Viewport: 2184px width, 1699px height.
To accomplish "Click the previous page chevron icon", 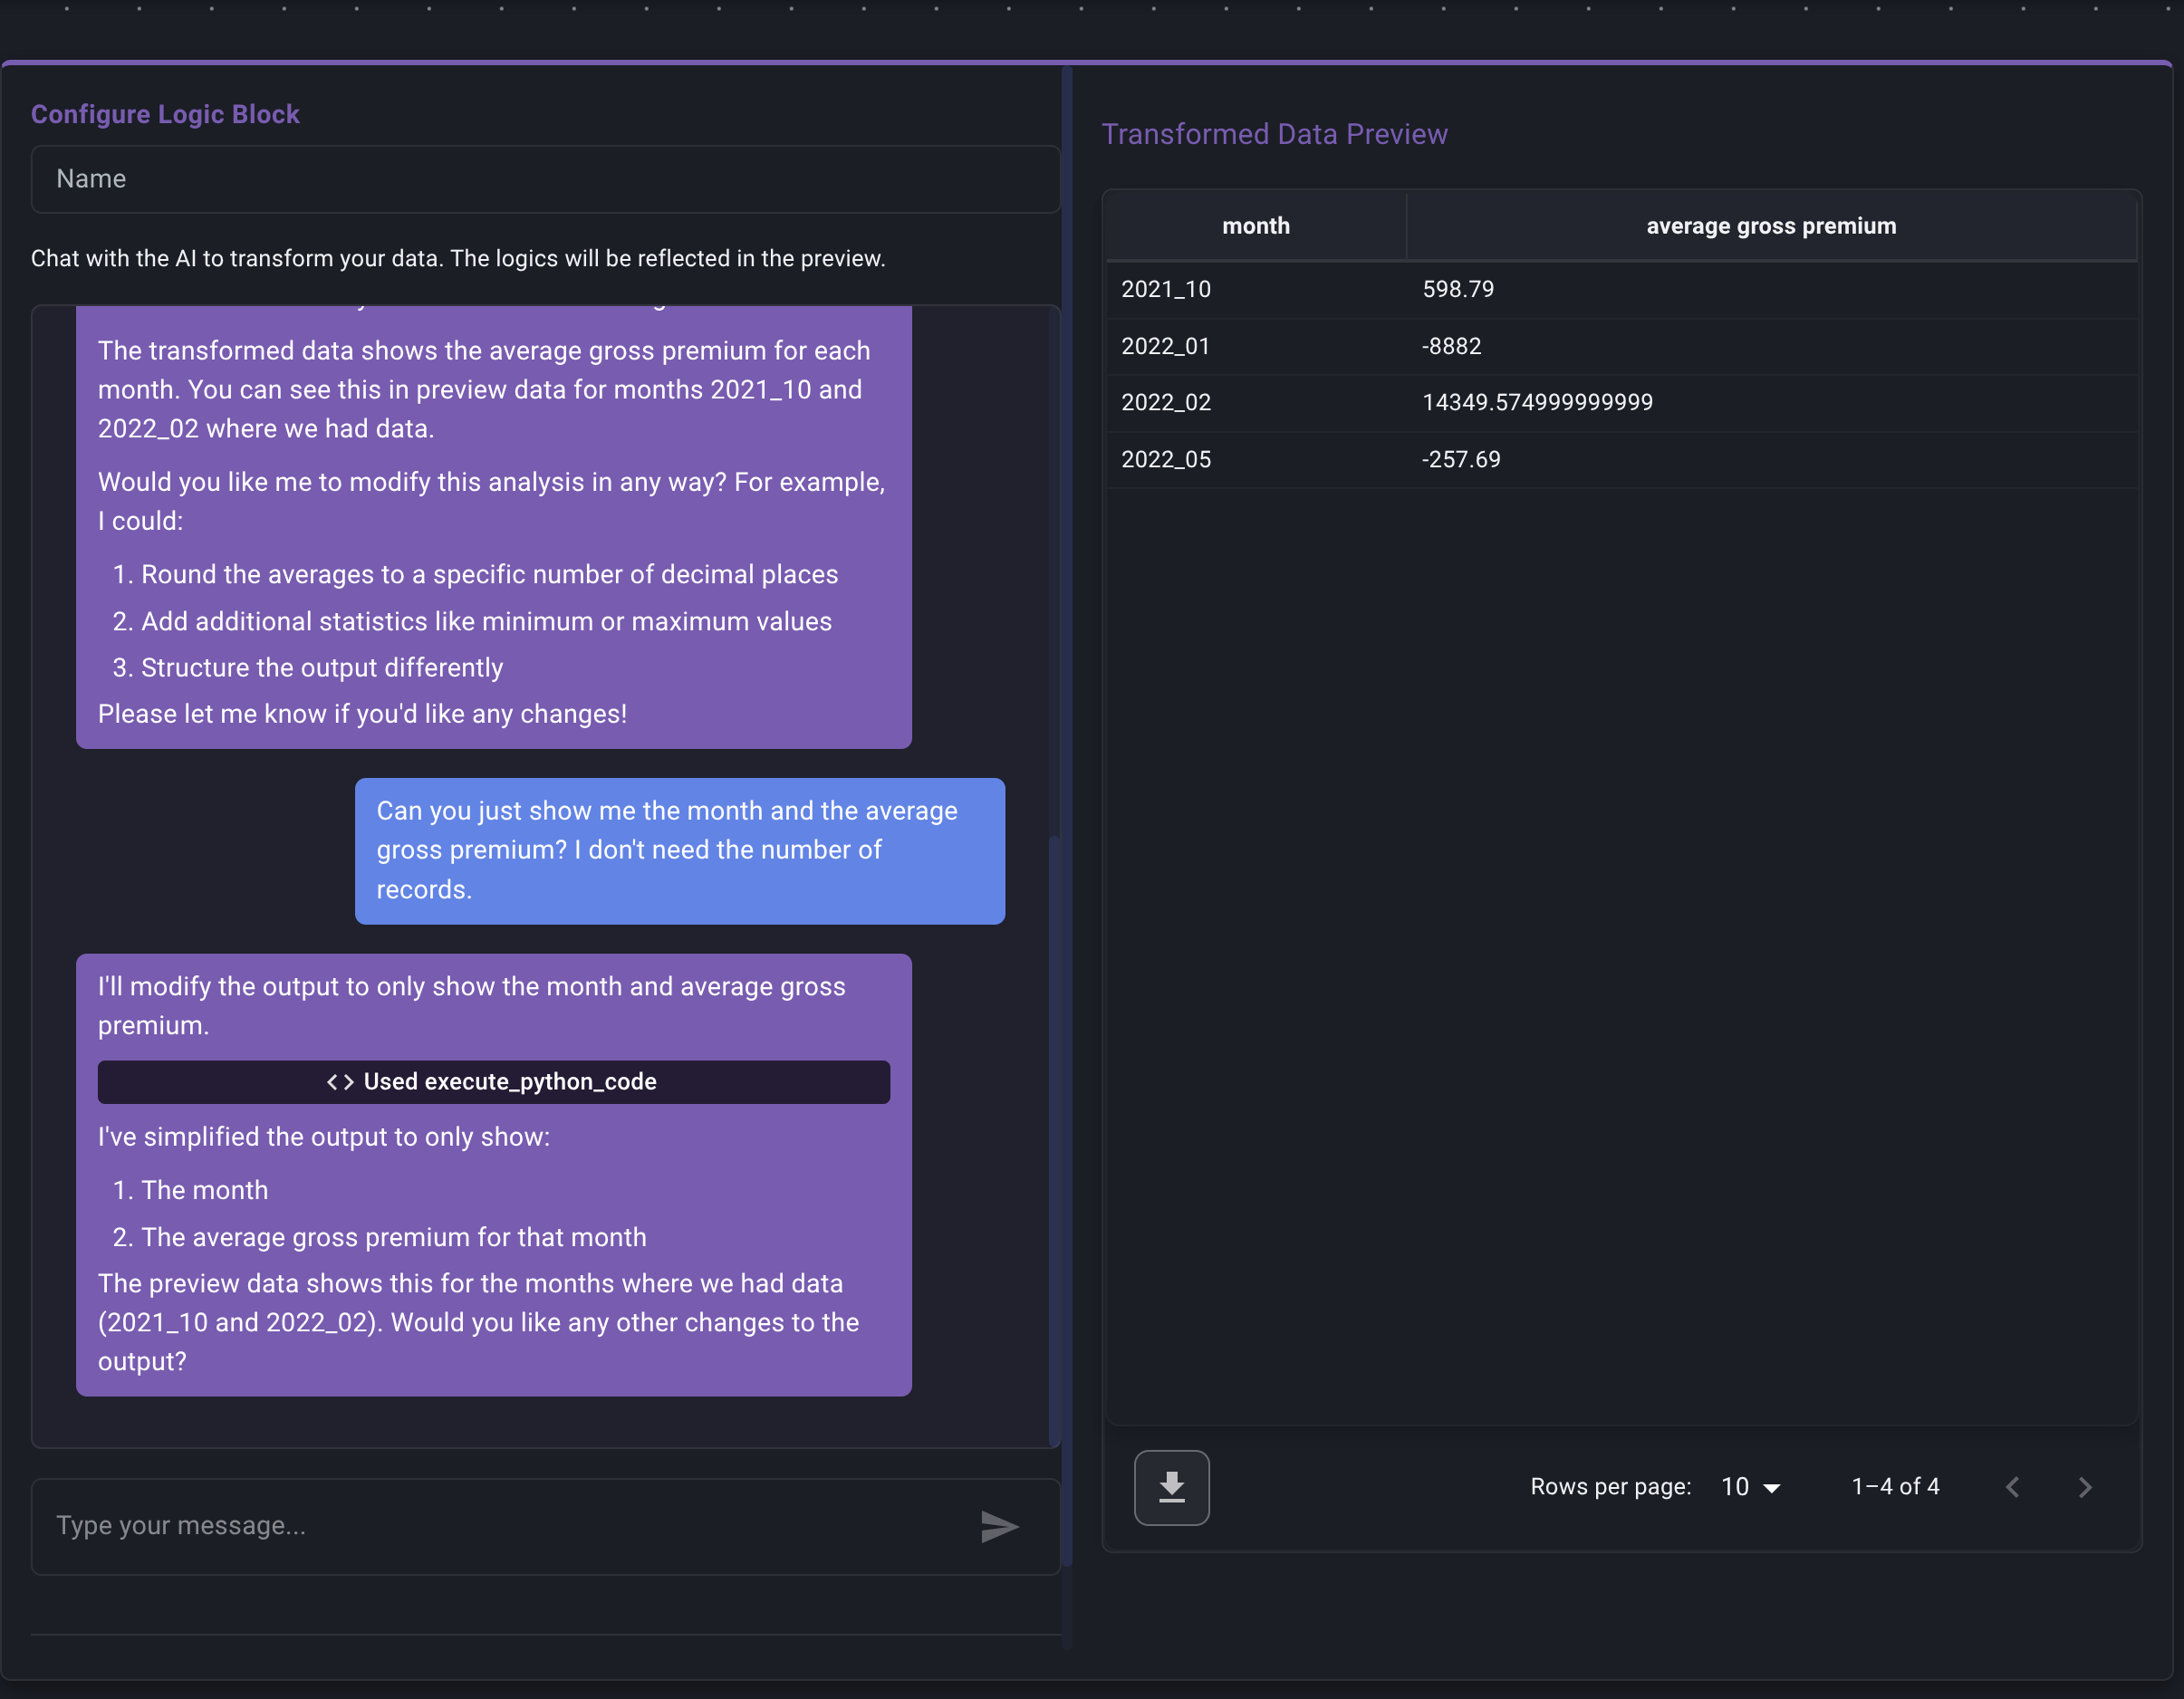I will [2013, 1487].
